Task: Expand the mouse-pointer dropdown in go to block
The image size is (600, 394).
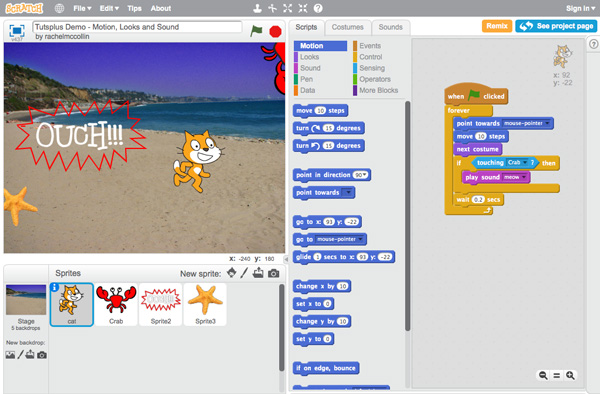Action: (360, 239)
